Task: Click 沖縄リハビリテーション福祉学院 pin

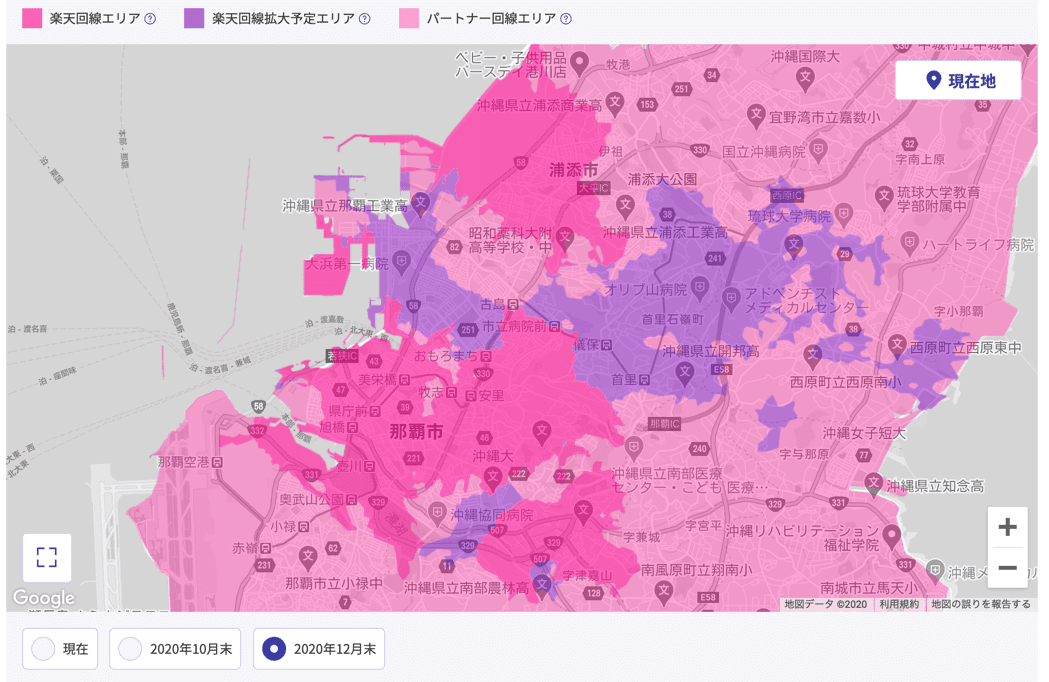Action: (x=891, y=536)
